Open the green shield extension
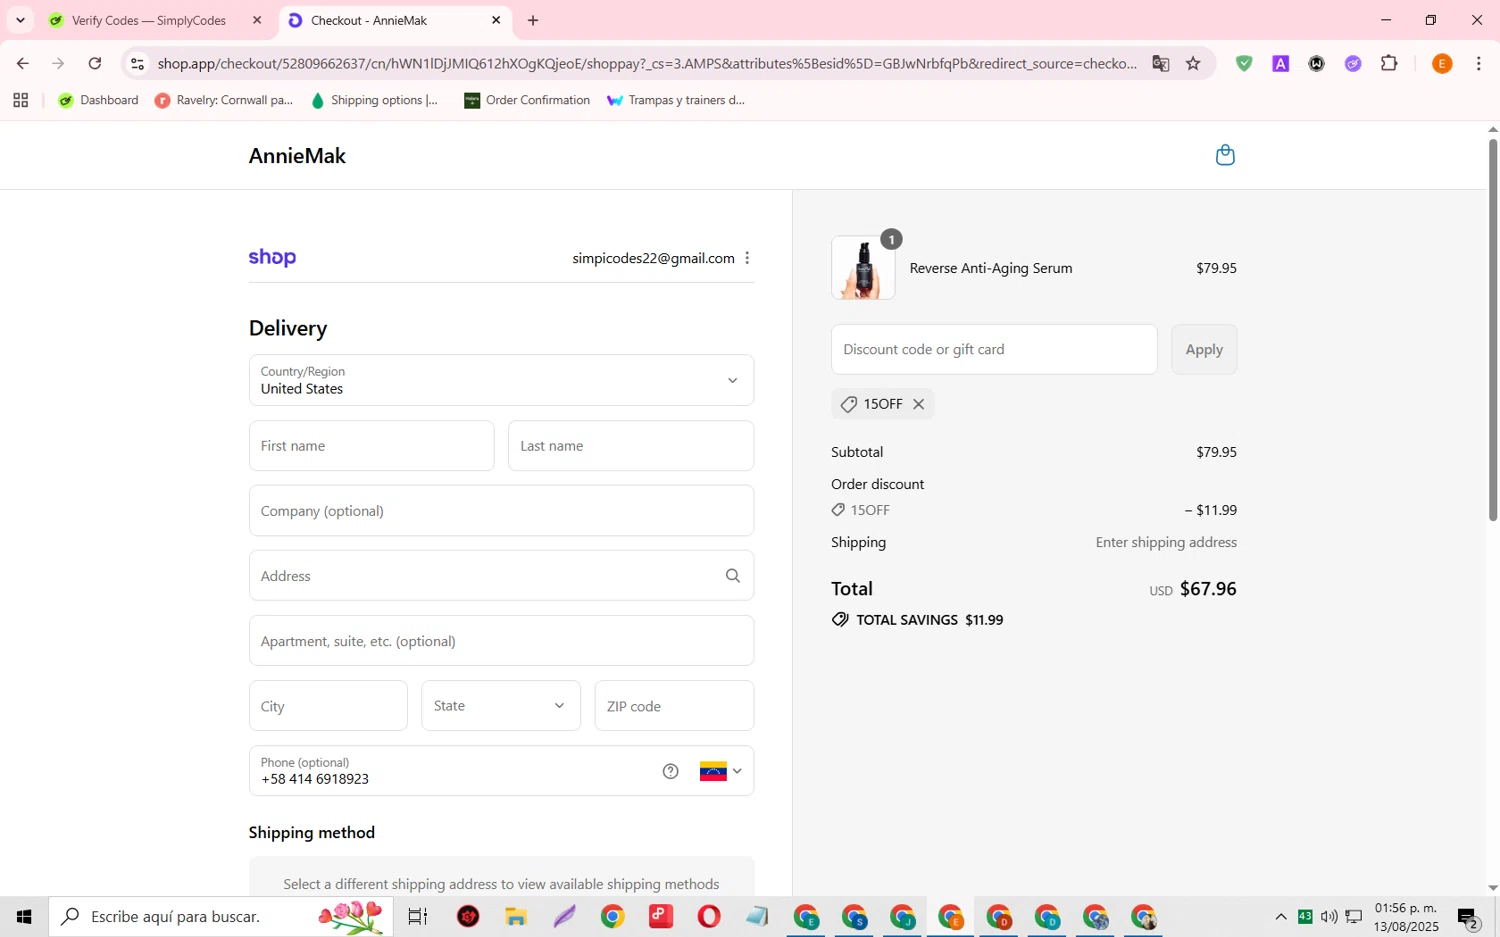The height and width of the screenshot is (937, 1500). pyautogui.click(x=1244, y=64)
